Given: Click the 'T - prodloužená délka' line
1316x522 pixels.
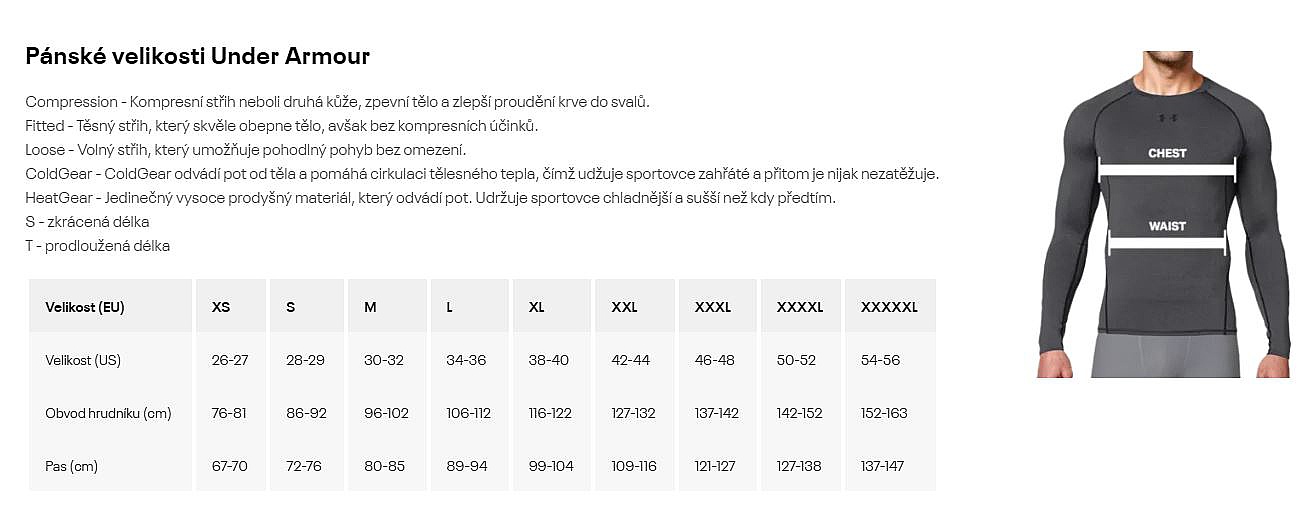Looking at the screenshot, I should [x=97, y=246].
